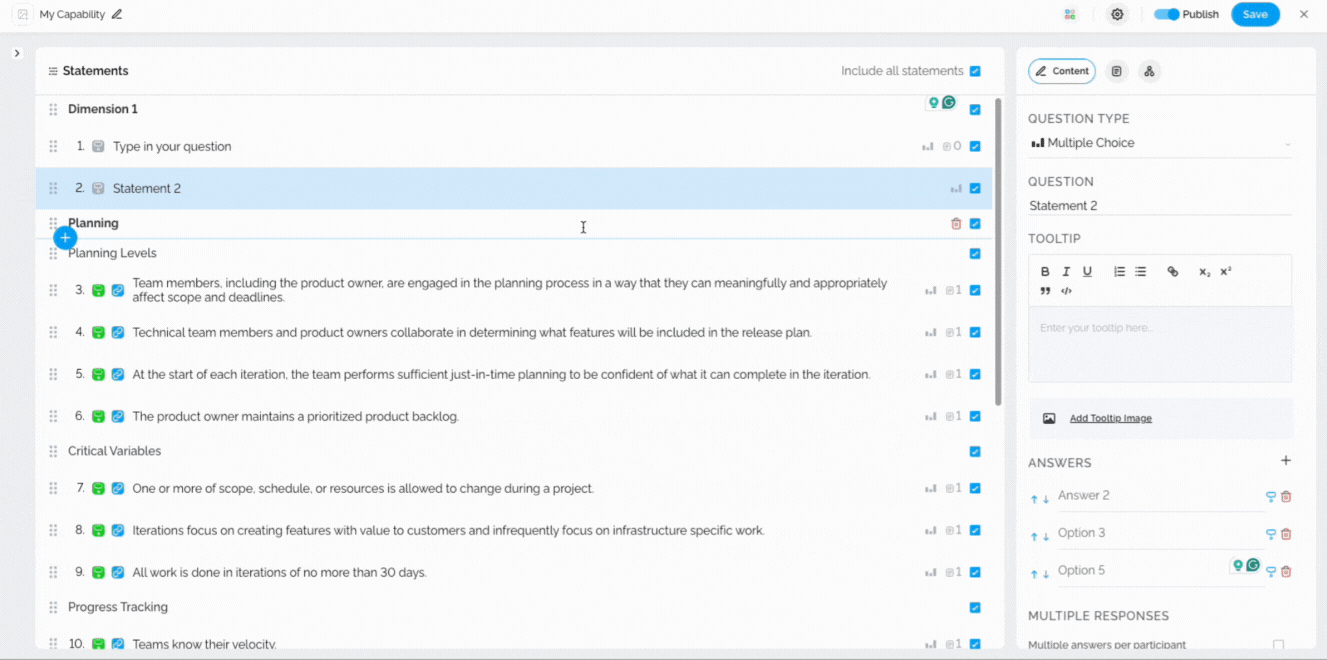Uncheck the Include all statements checkbox
This screenshot has width=1327, height=660.
(x=975, y=71)
